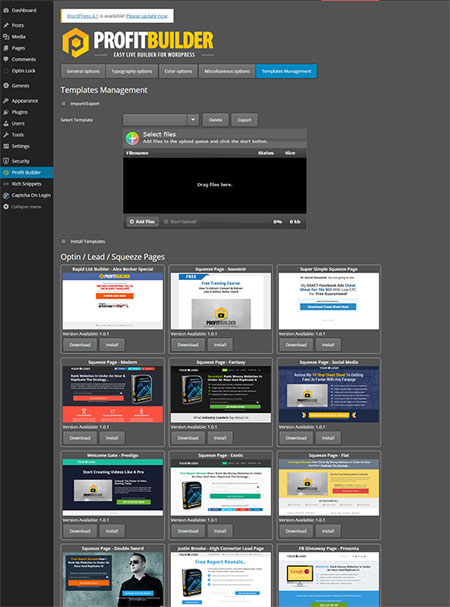Viewport: 450px width, 607px height.
Task: Switch to the Color options tab
Action: point(178,71)
